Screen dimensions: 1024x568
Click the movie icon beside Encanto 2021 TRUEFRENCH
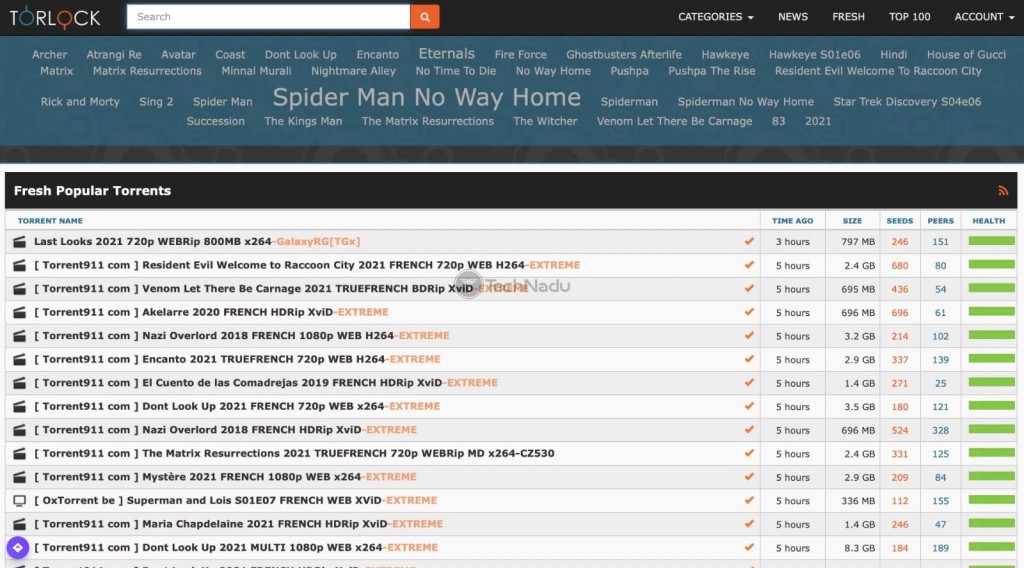[x=20, y=359]
